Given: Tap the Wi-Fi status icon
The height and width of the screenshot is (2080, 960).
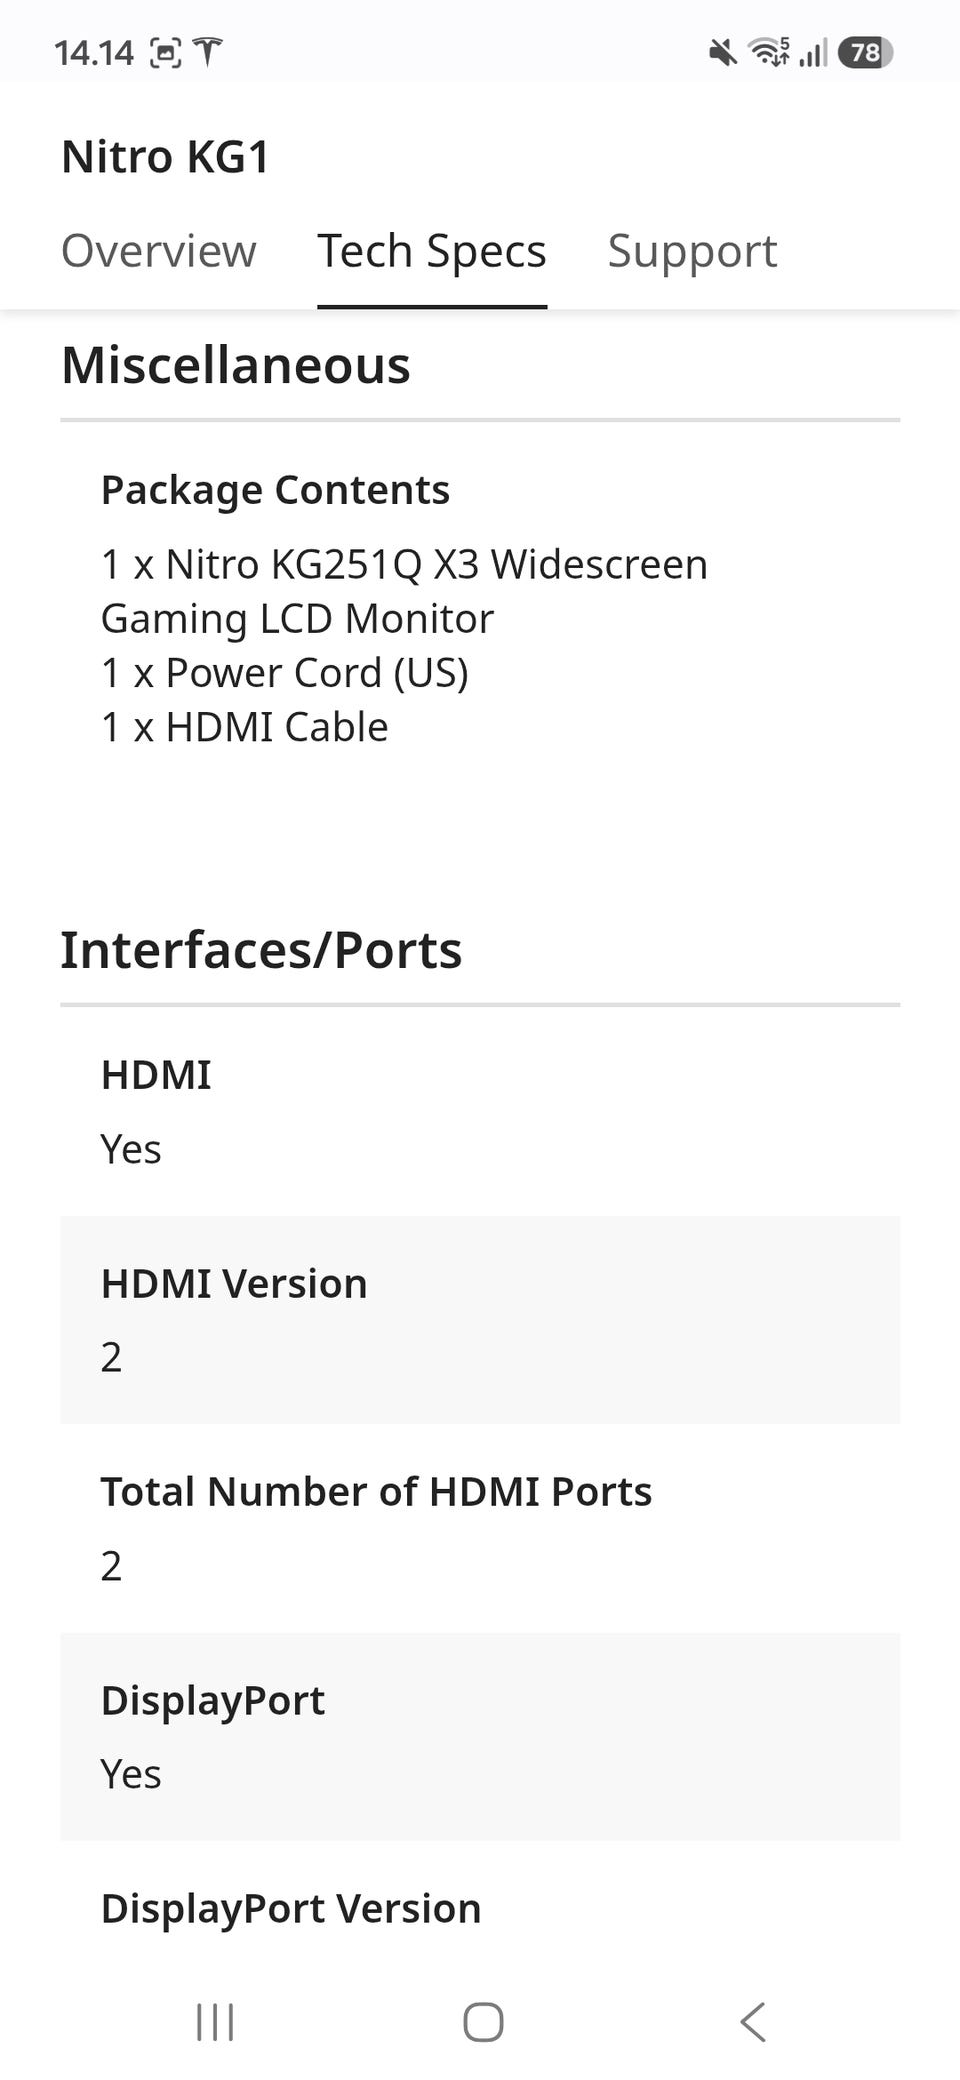Looking at the screenshot, I should pos(769,52).
